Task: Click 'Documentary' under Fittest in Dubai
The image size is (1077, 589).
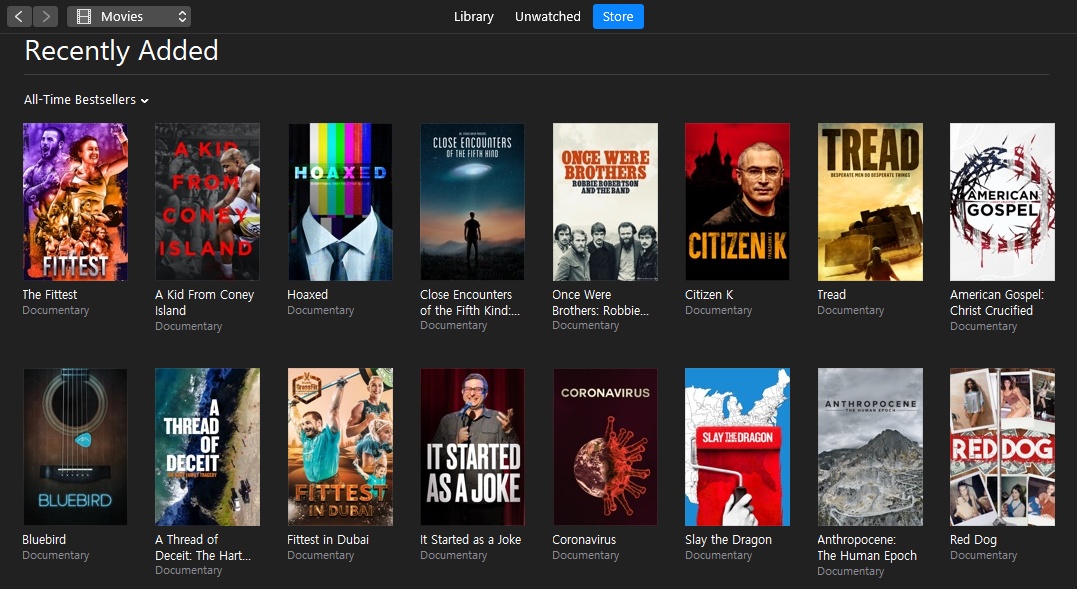Action: [321, 555]
